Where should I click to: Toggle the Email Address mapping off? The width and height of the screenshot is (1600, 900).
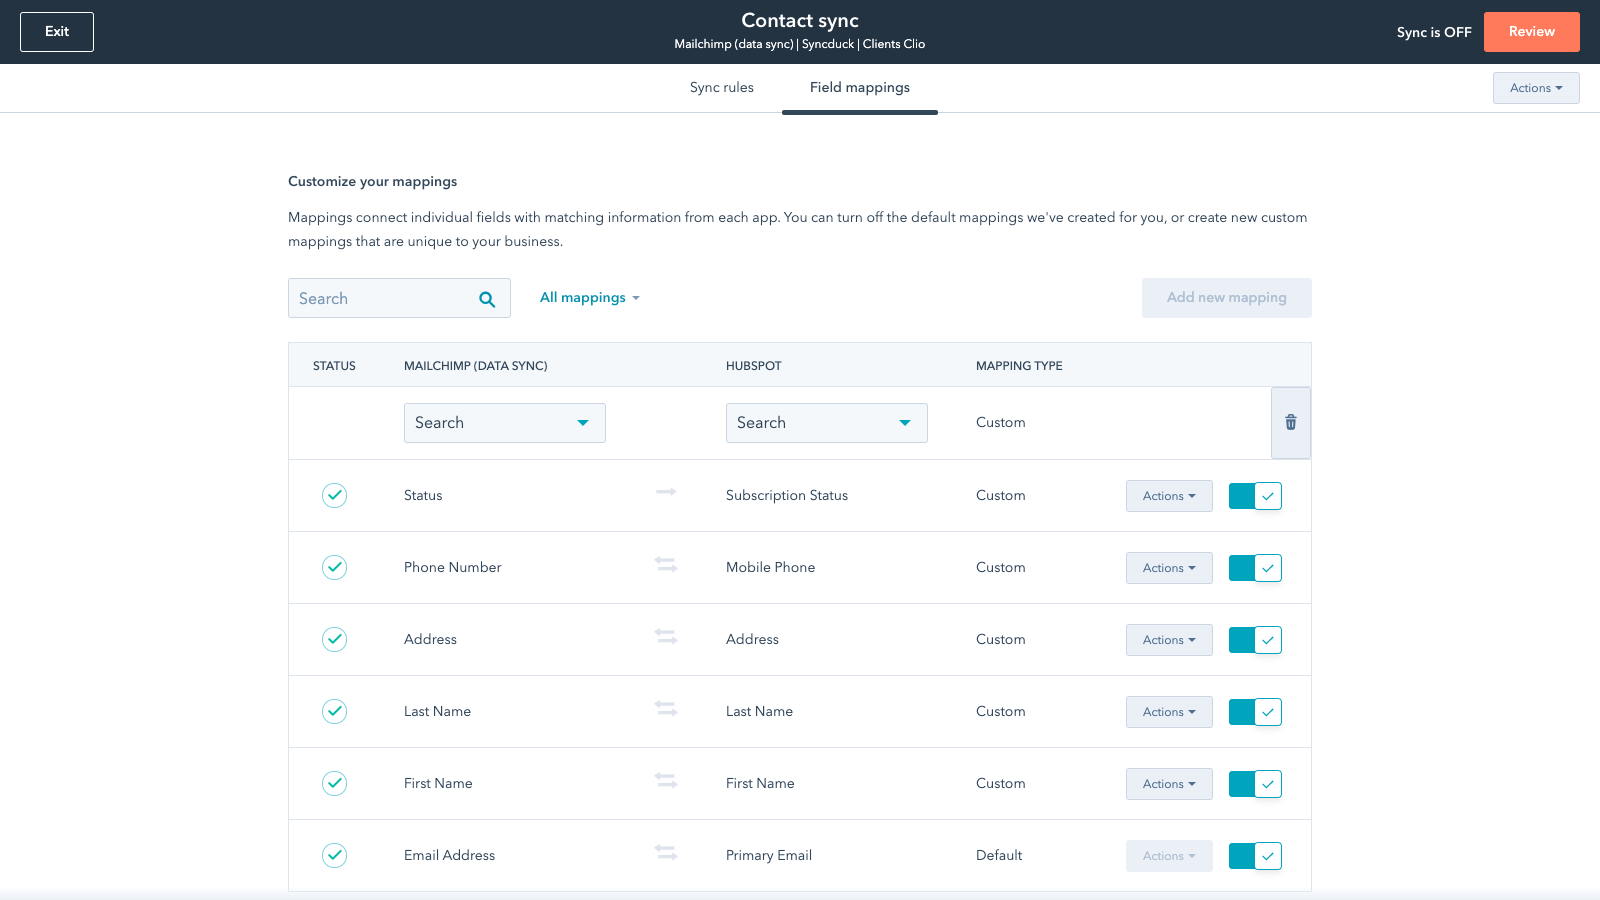(1255, 856)
